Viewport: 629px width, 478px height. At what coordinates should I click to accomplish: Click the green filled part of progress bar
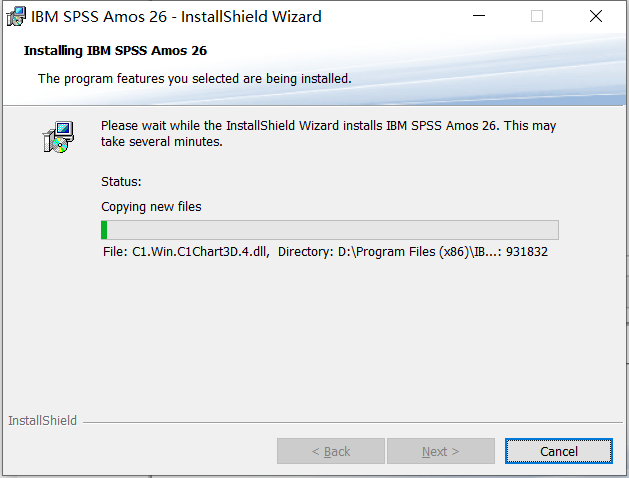pos(104,230)
